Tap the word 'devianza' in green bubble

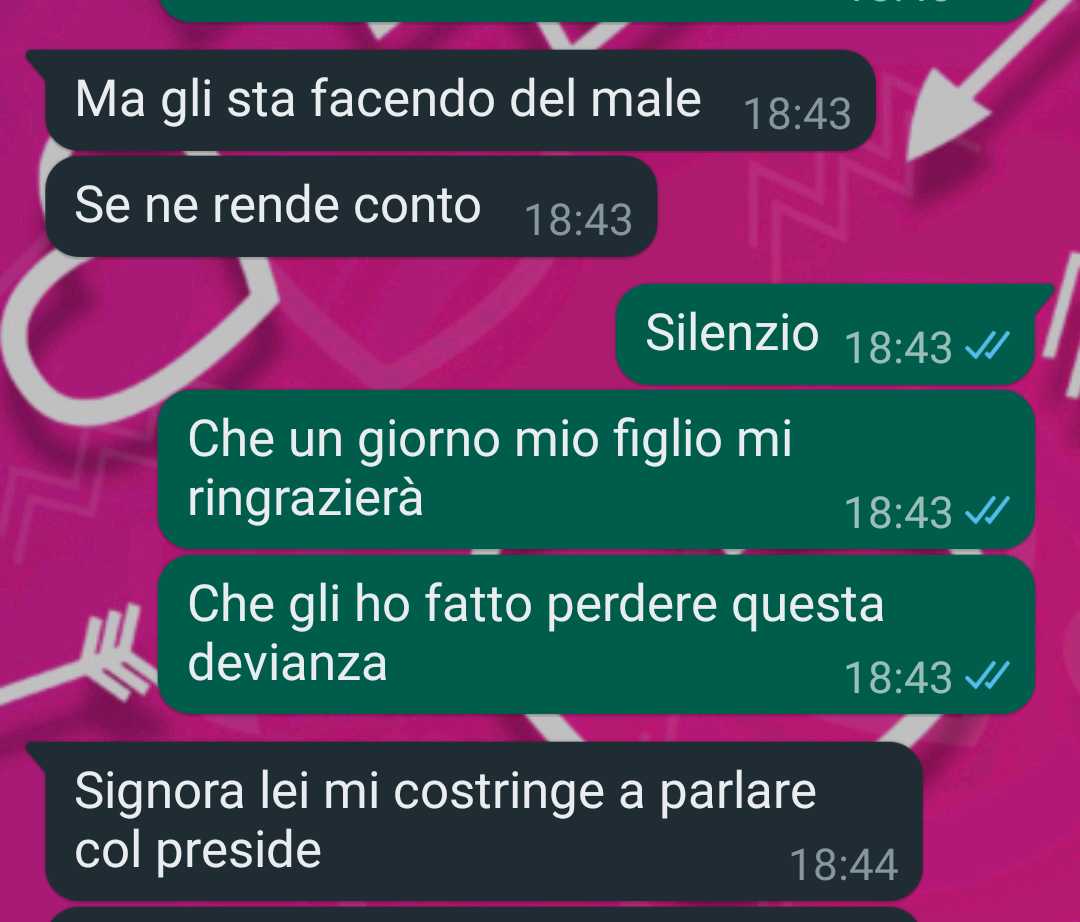287,663
